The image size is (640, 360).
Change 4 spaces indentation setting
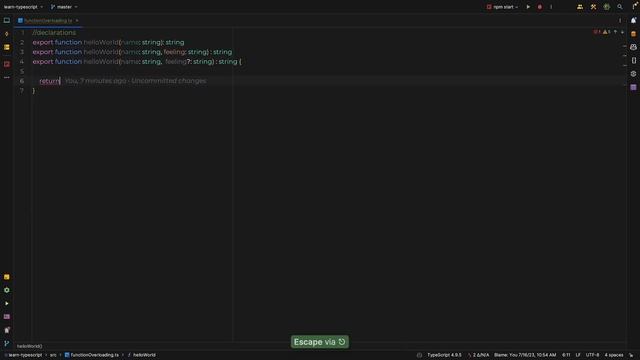[613, 355]
